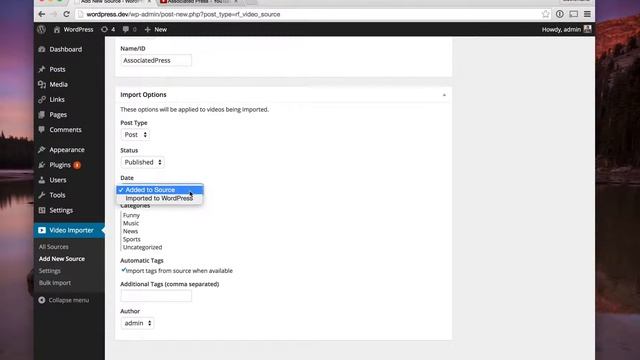Open comments bubble in admin bar
Viewport: 640px width, 360px height.
point(129,29)
